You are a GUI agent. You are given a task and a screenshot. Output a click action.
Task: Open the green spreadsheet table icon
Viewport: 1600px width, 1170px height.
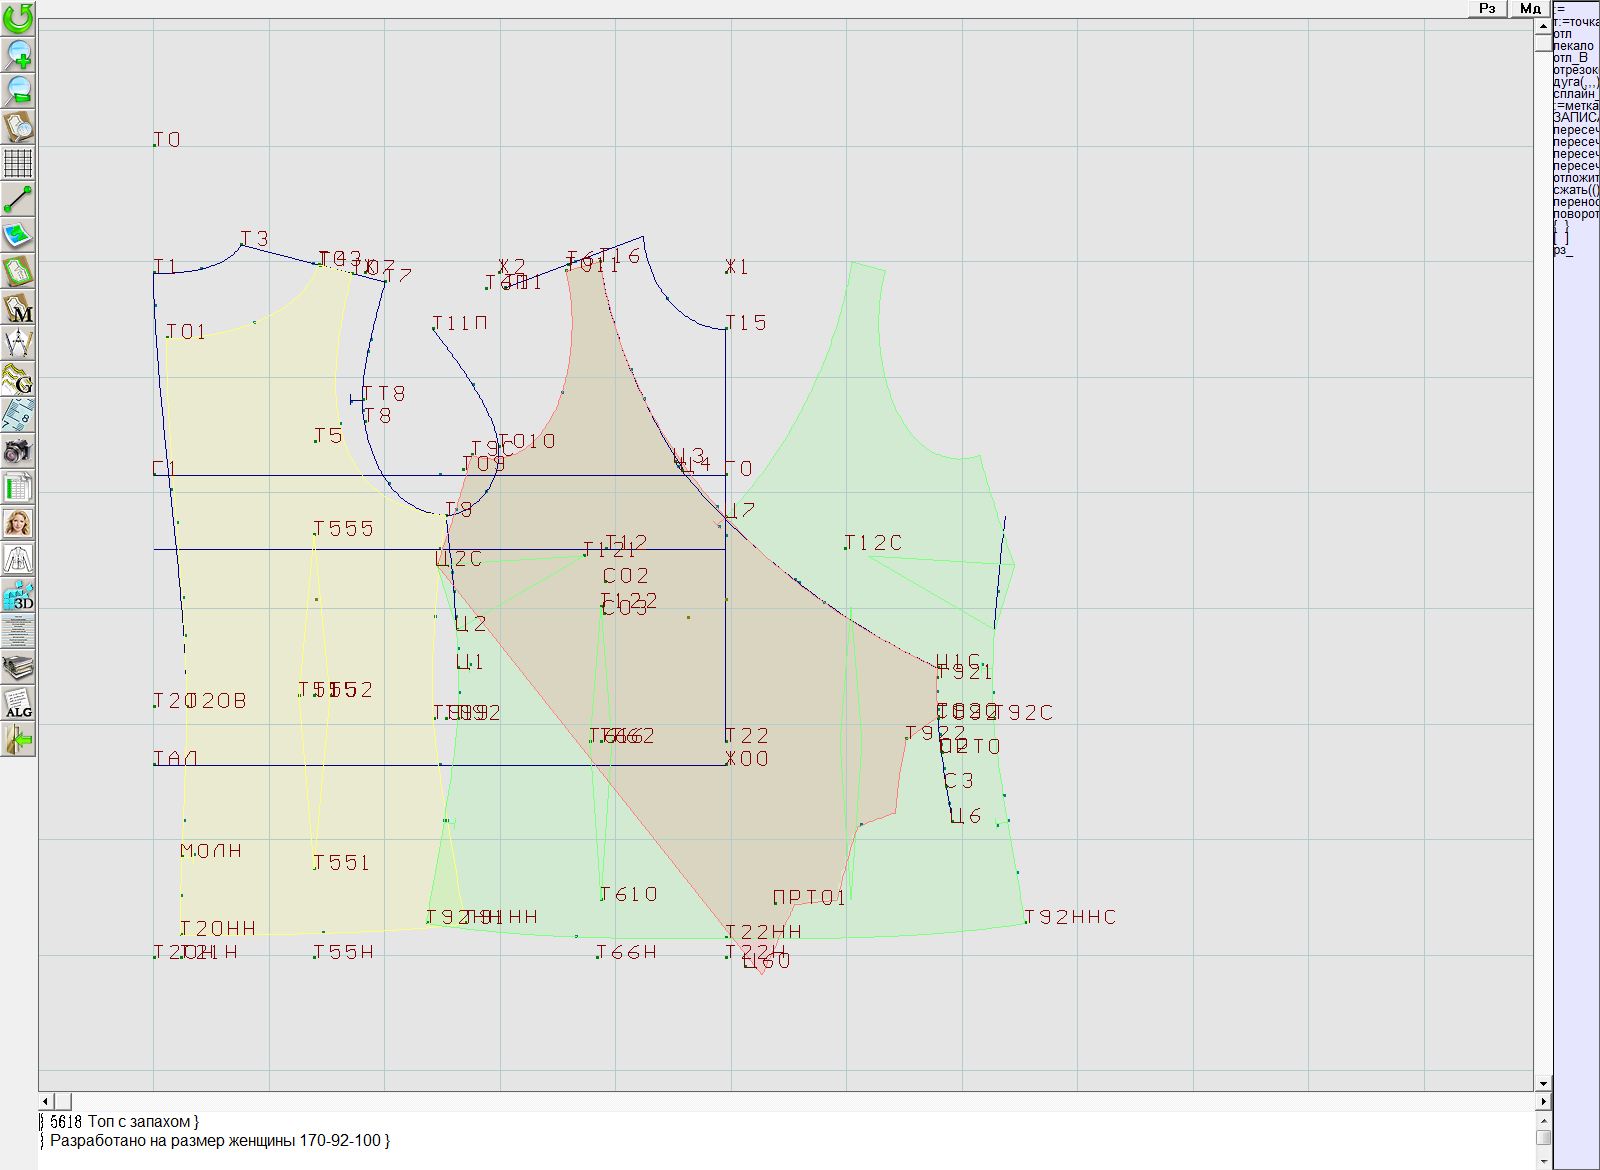pyautogui.click(x=18, y=487)
